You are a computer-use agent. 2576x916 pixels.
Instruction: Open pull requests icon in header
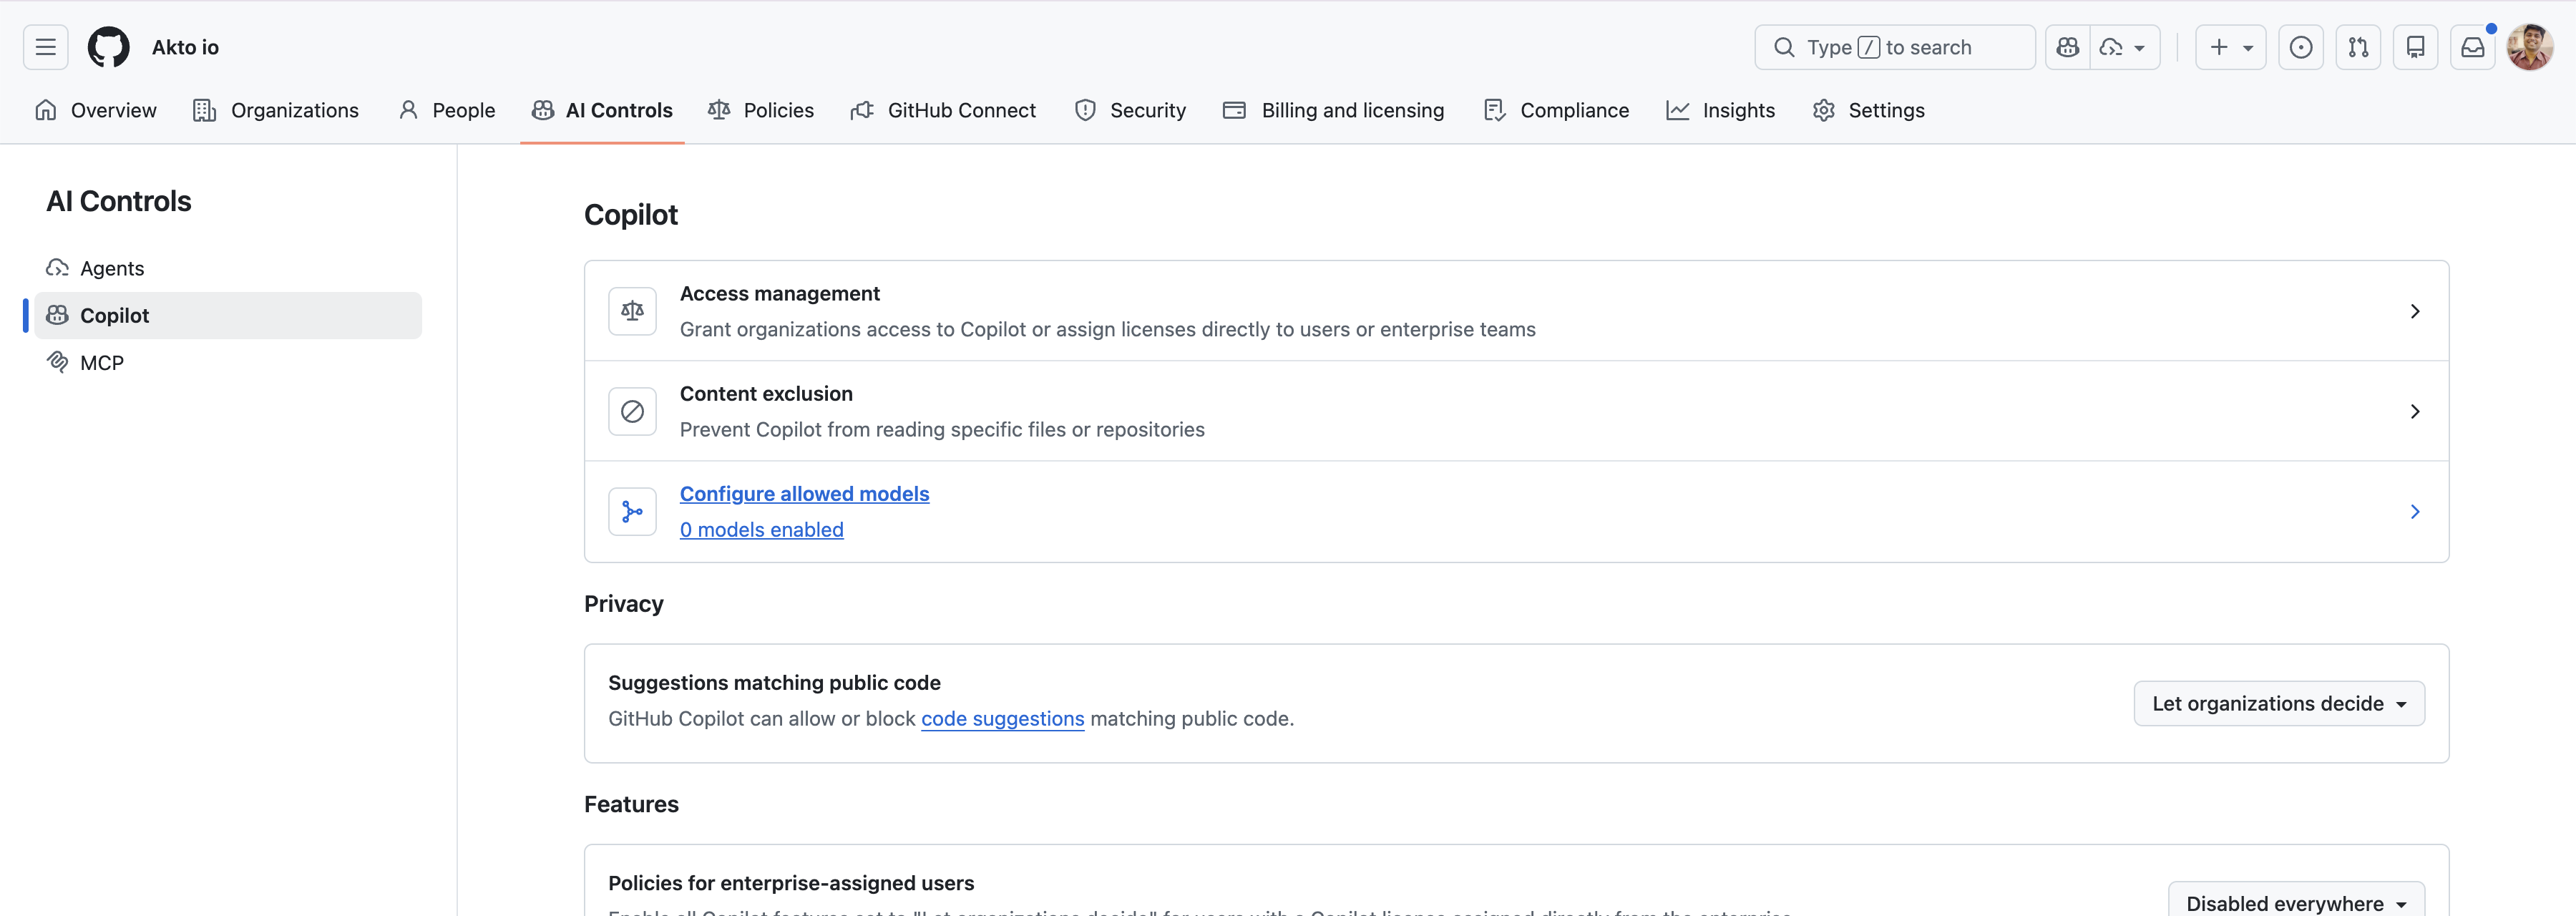tap(2358, 47)
